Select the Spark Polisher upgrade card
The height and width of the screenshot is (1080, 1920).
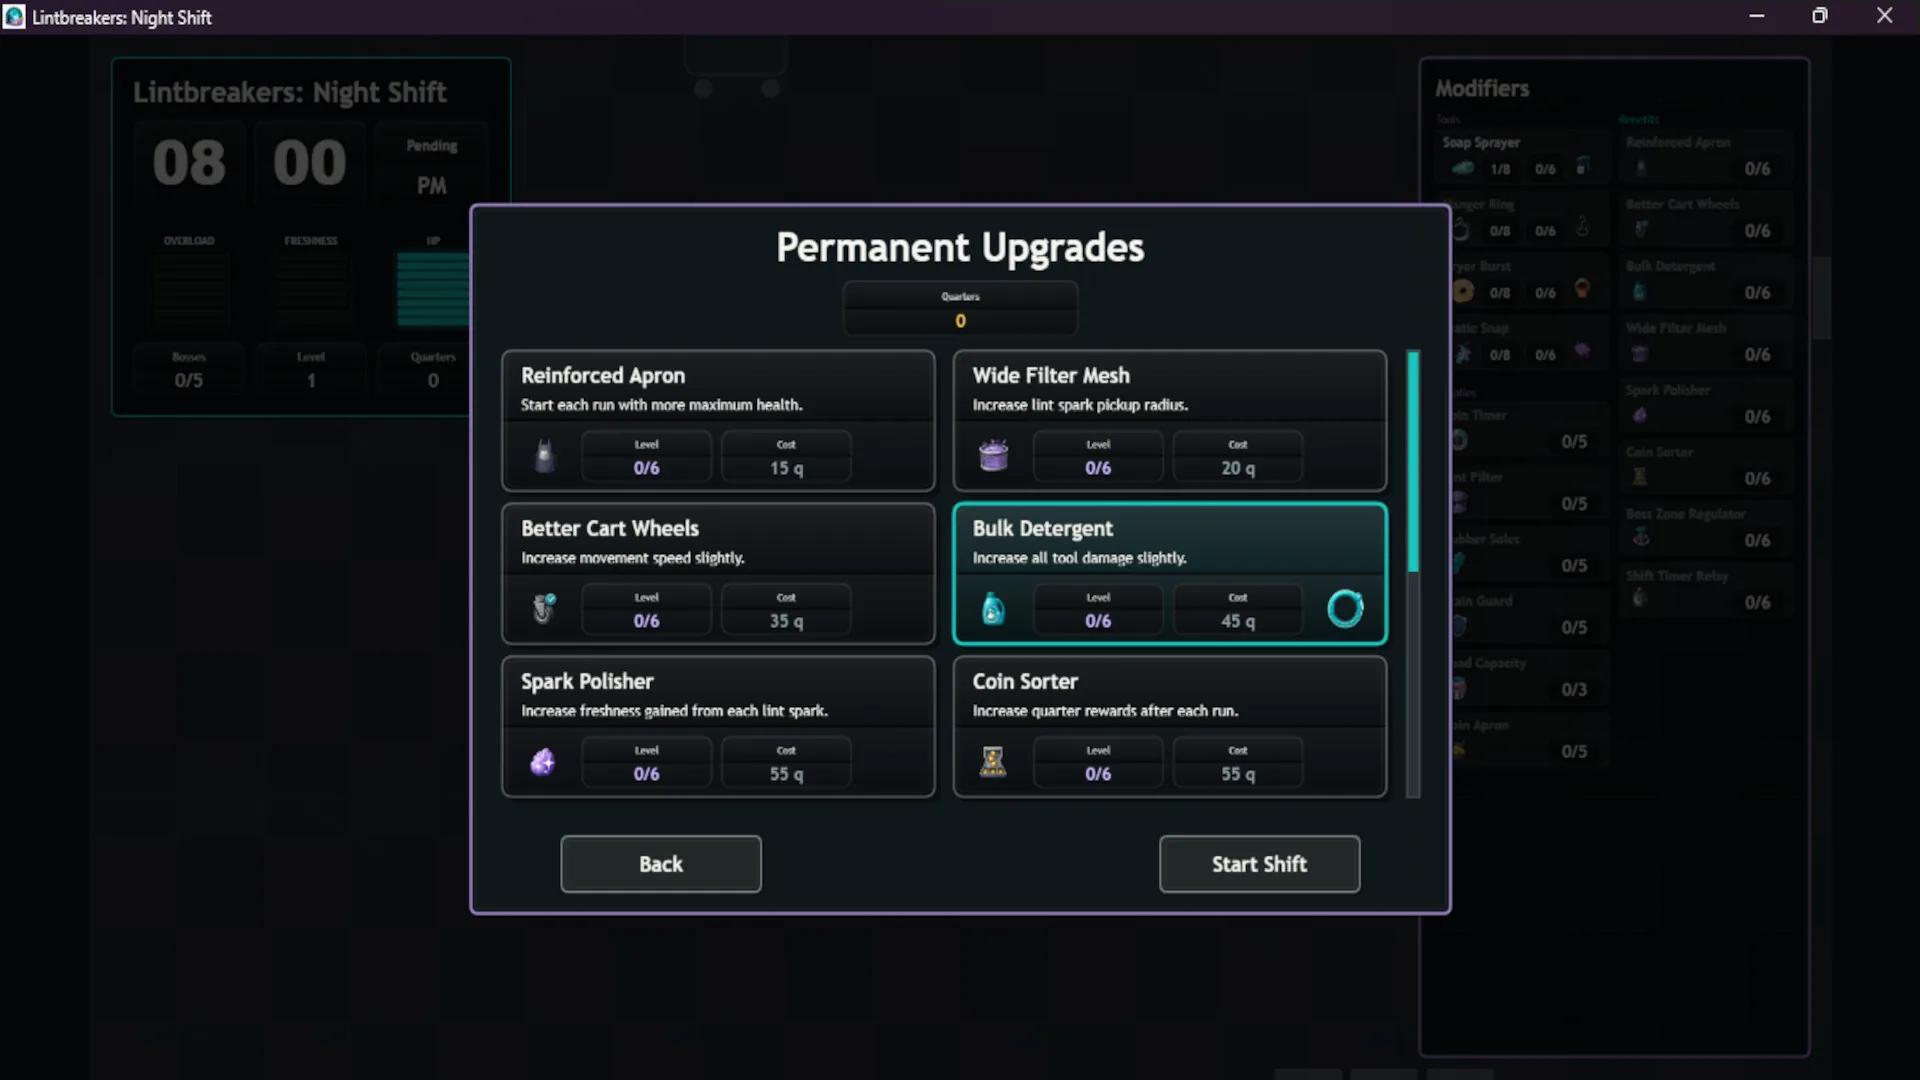(718, 726)
